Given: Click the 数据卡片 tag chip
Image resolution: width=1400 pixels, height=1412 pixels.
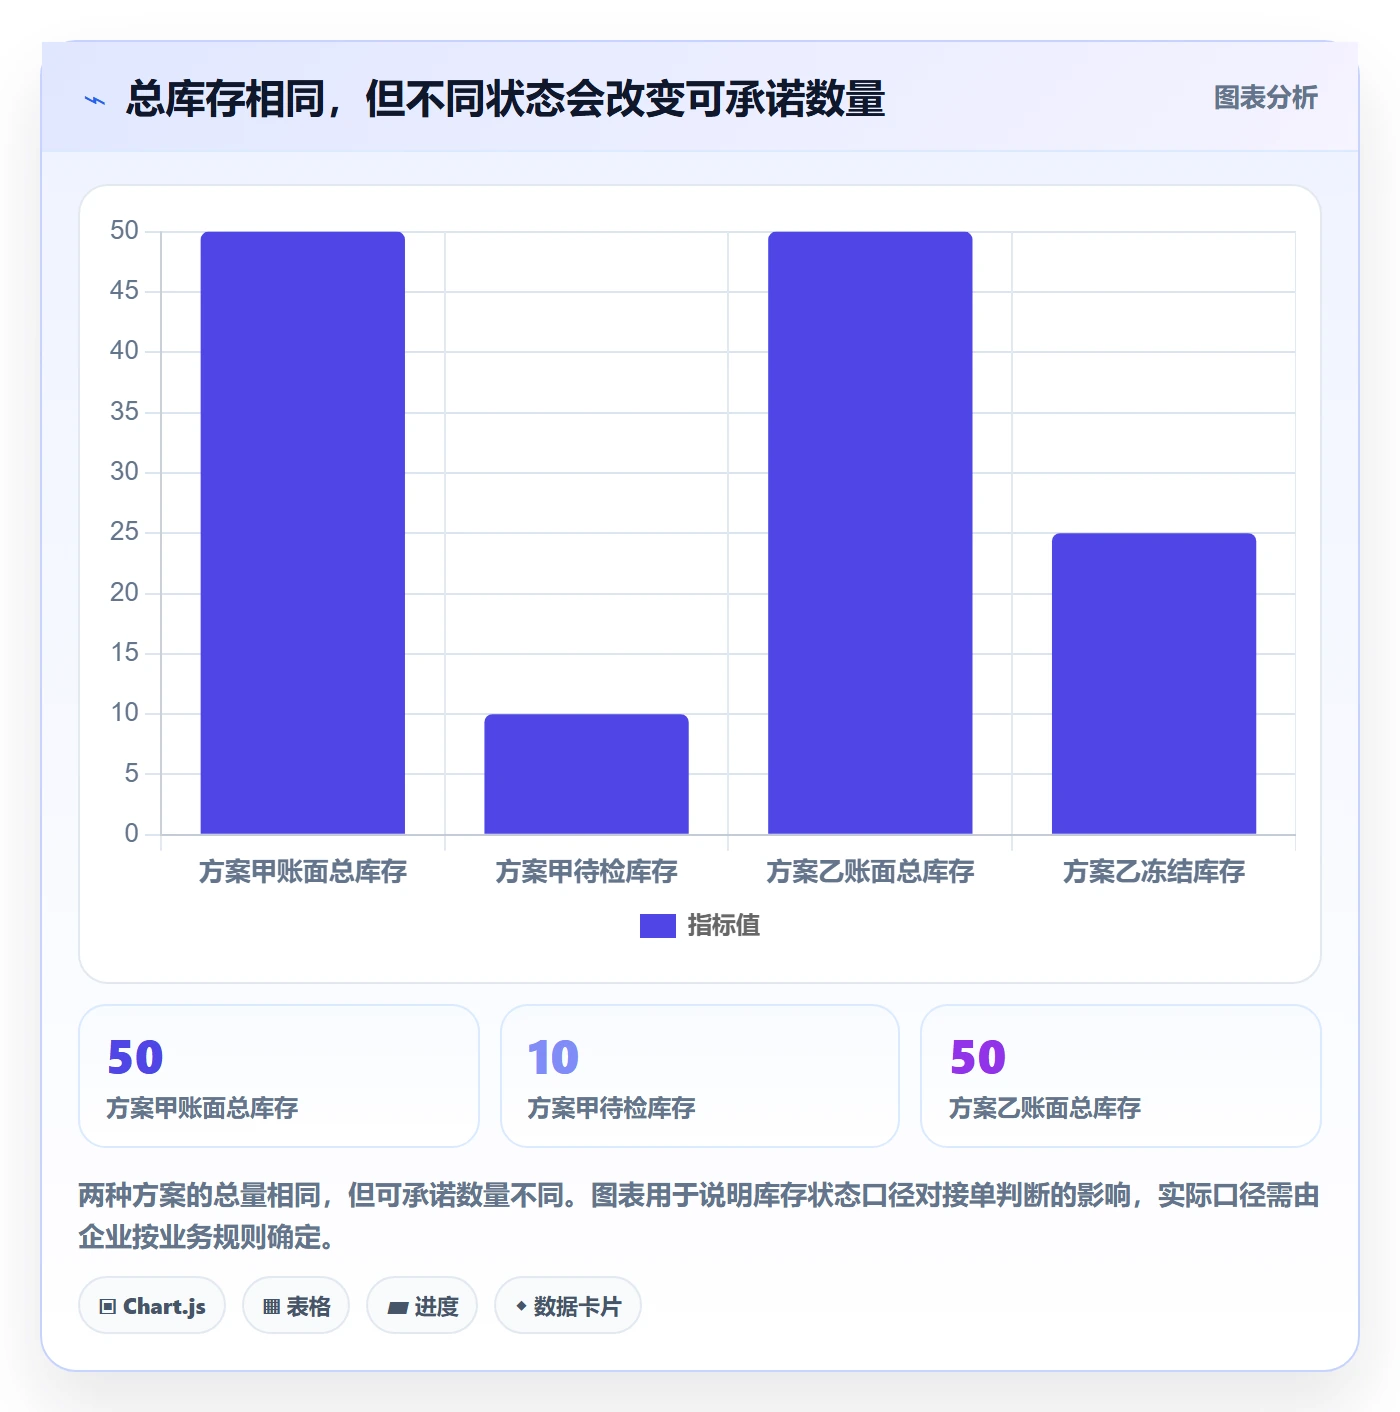Looking at the screenshot, I should [x=568, y=1306].
